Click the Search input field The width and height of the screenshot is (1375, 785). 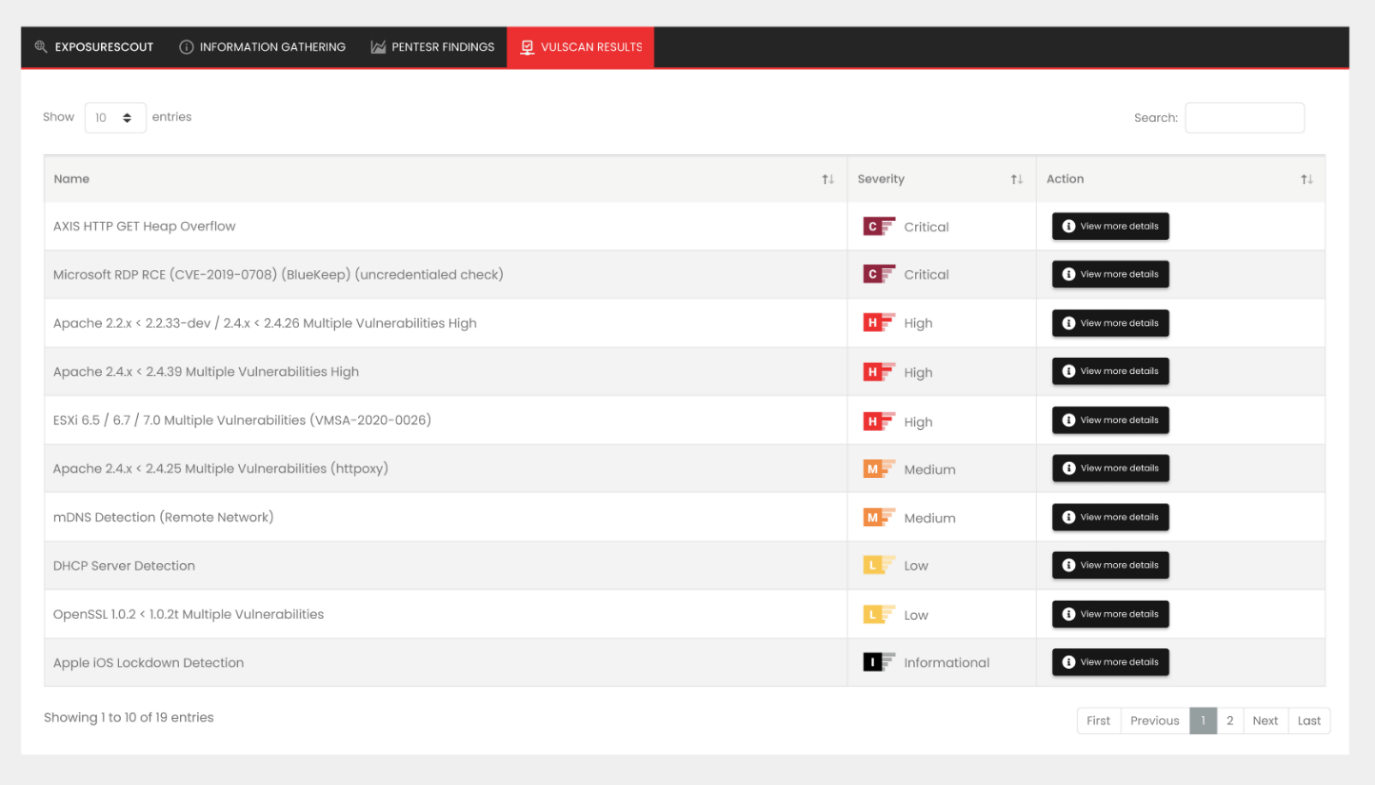pos(1244,118)
